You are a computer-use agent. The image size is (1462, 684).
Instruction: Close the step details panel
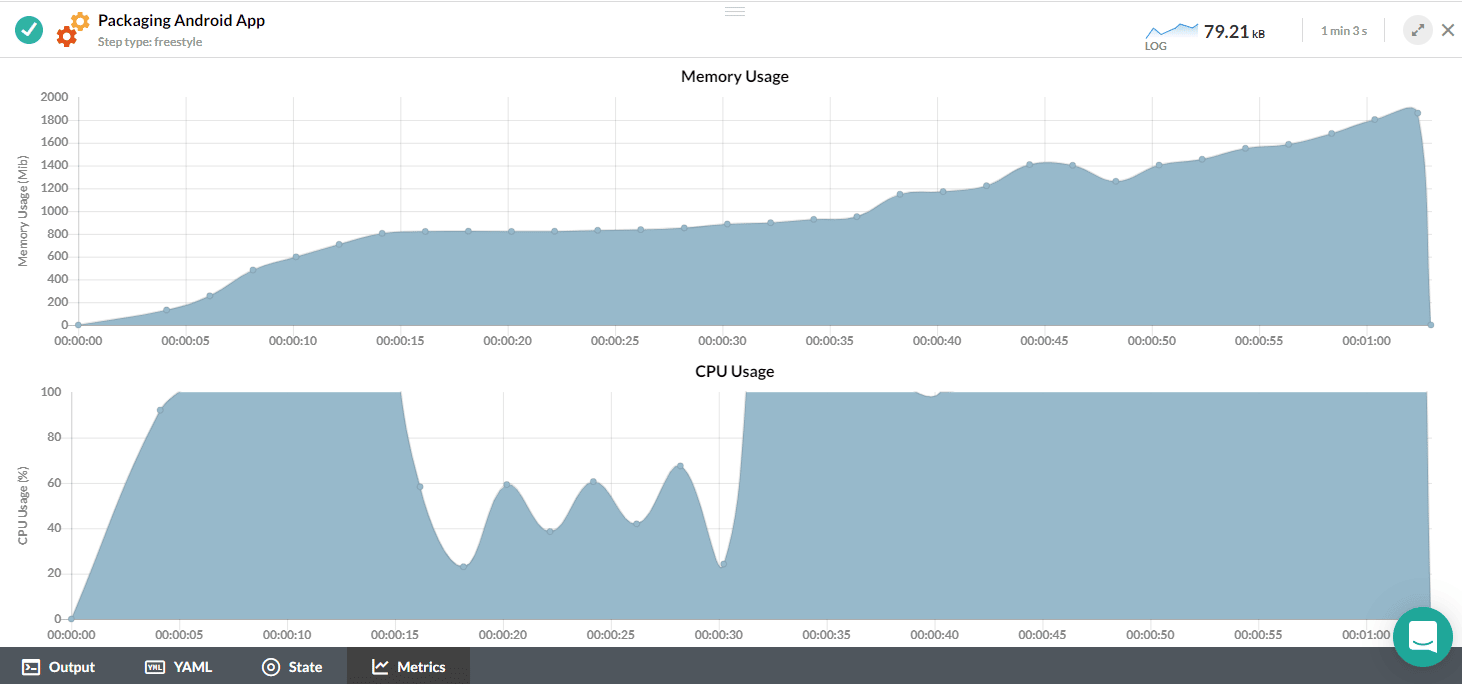pos(1447,30)
